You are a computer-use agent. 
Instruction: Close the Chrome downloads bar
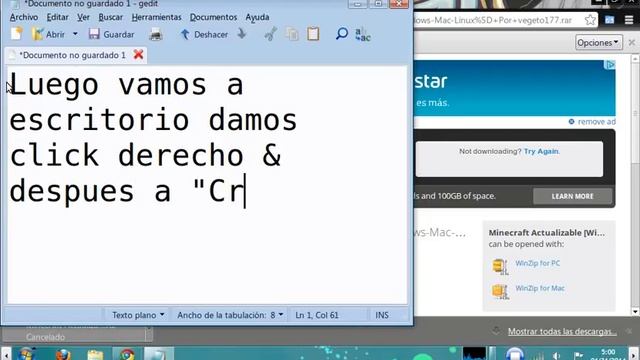630,331
